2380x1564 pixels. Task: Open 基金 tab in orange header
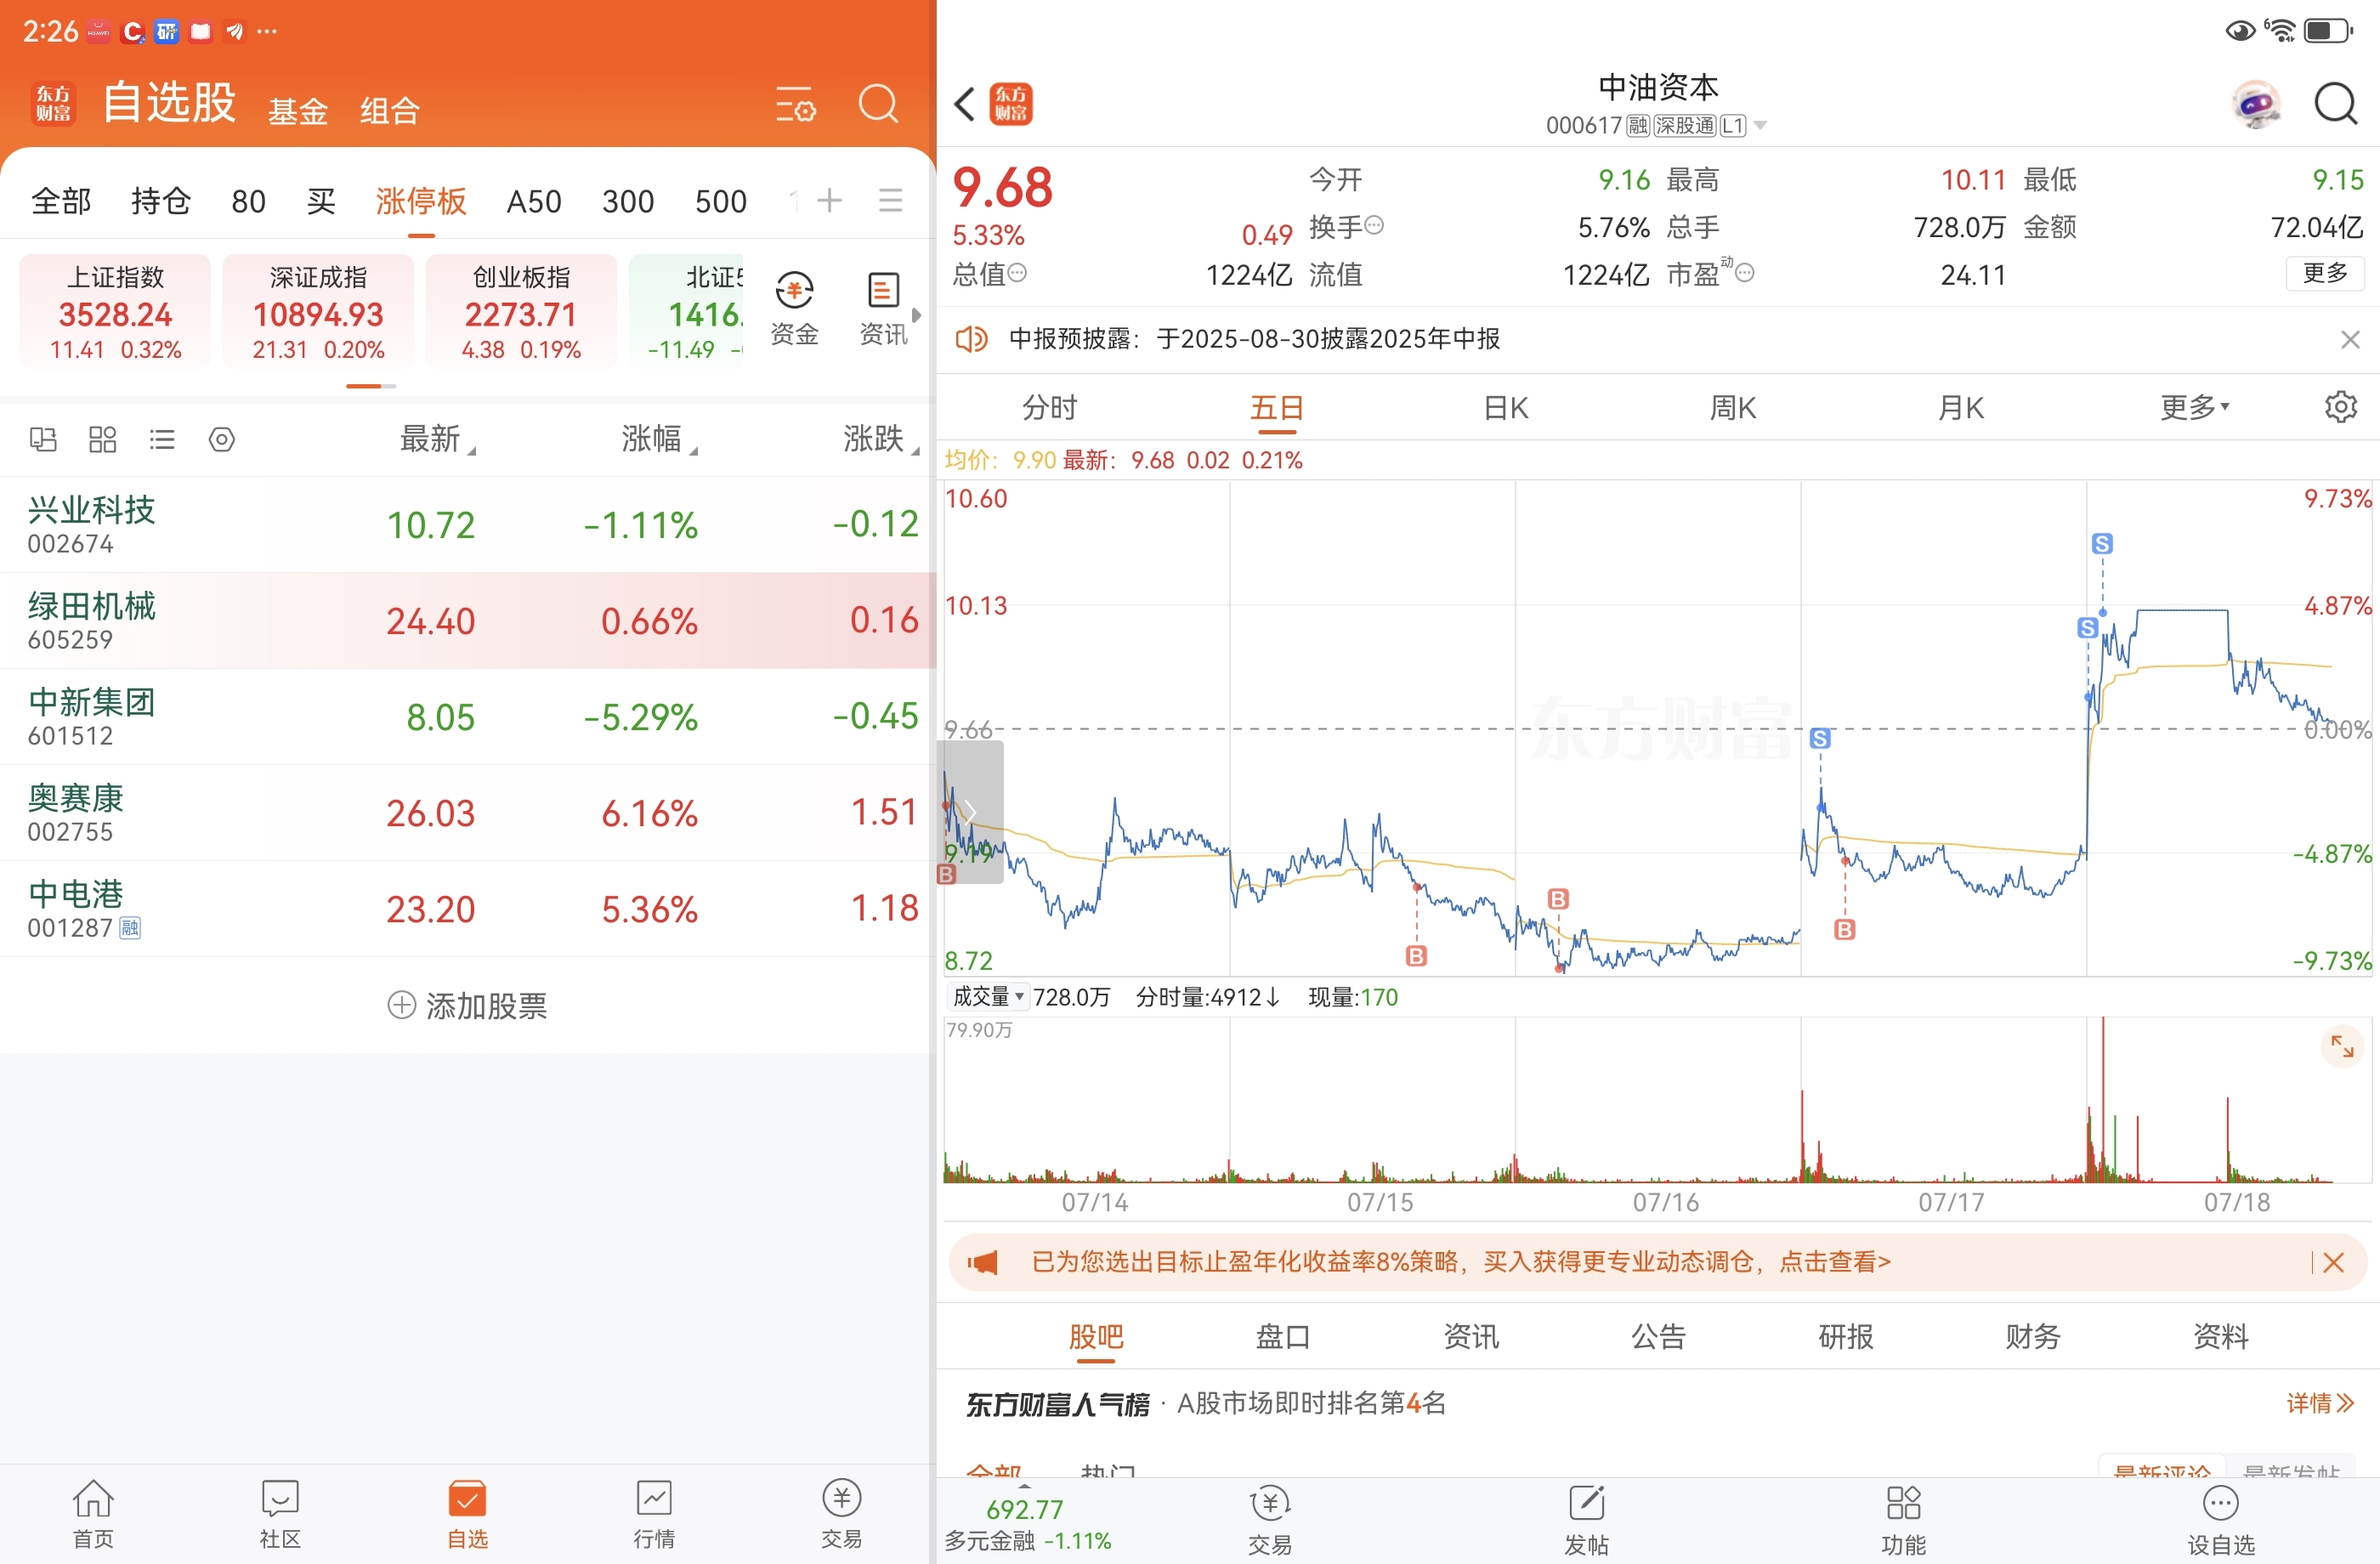click(x=298, y=111)
